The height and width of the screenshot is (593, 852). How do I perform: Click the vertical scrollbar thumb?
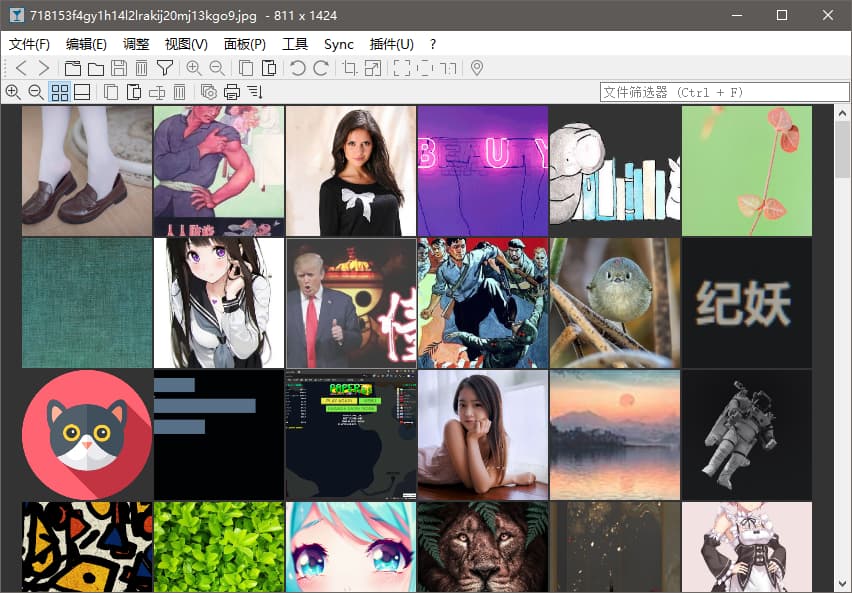(842, 150)
